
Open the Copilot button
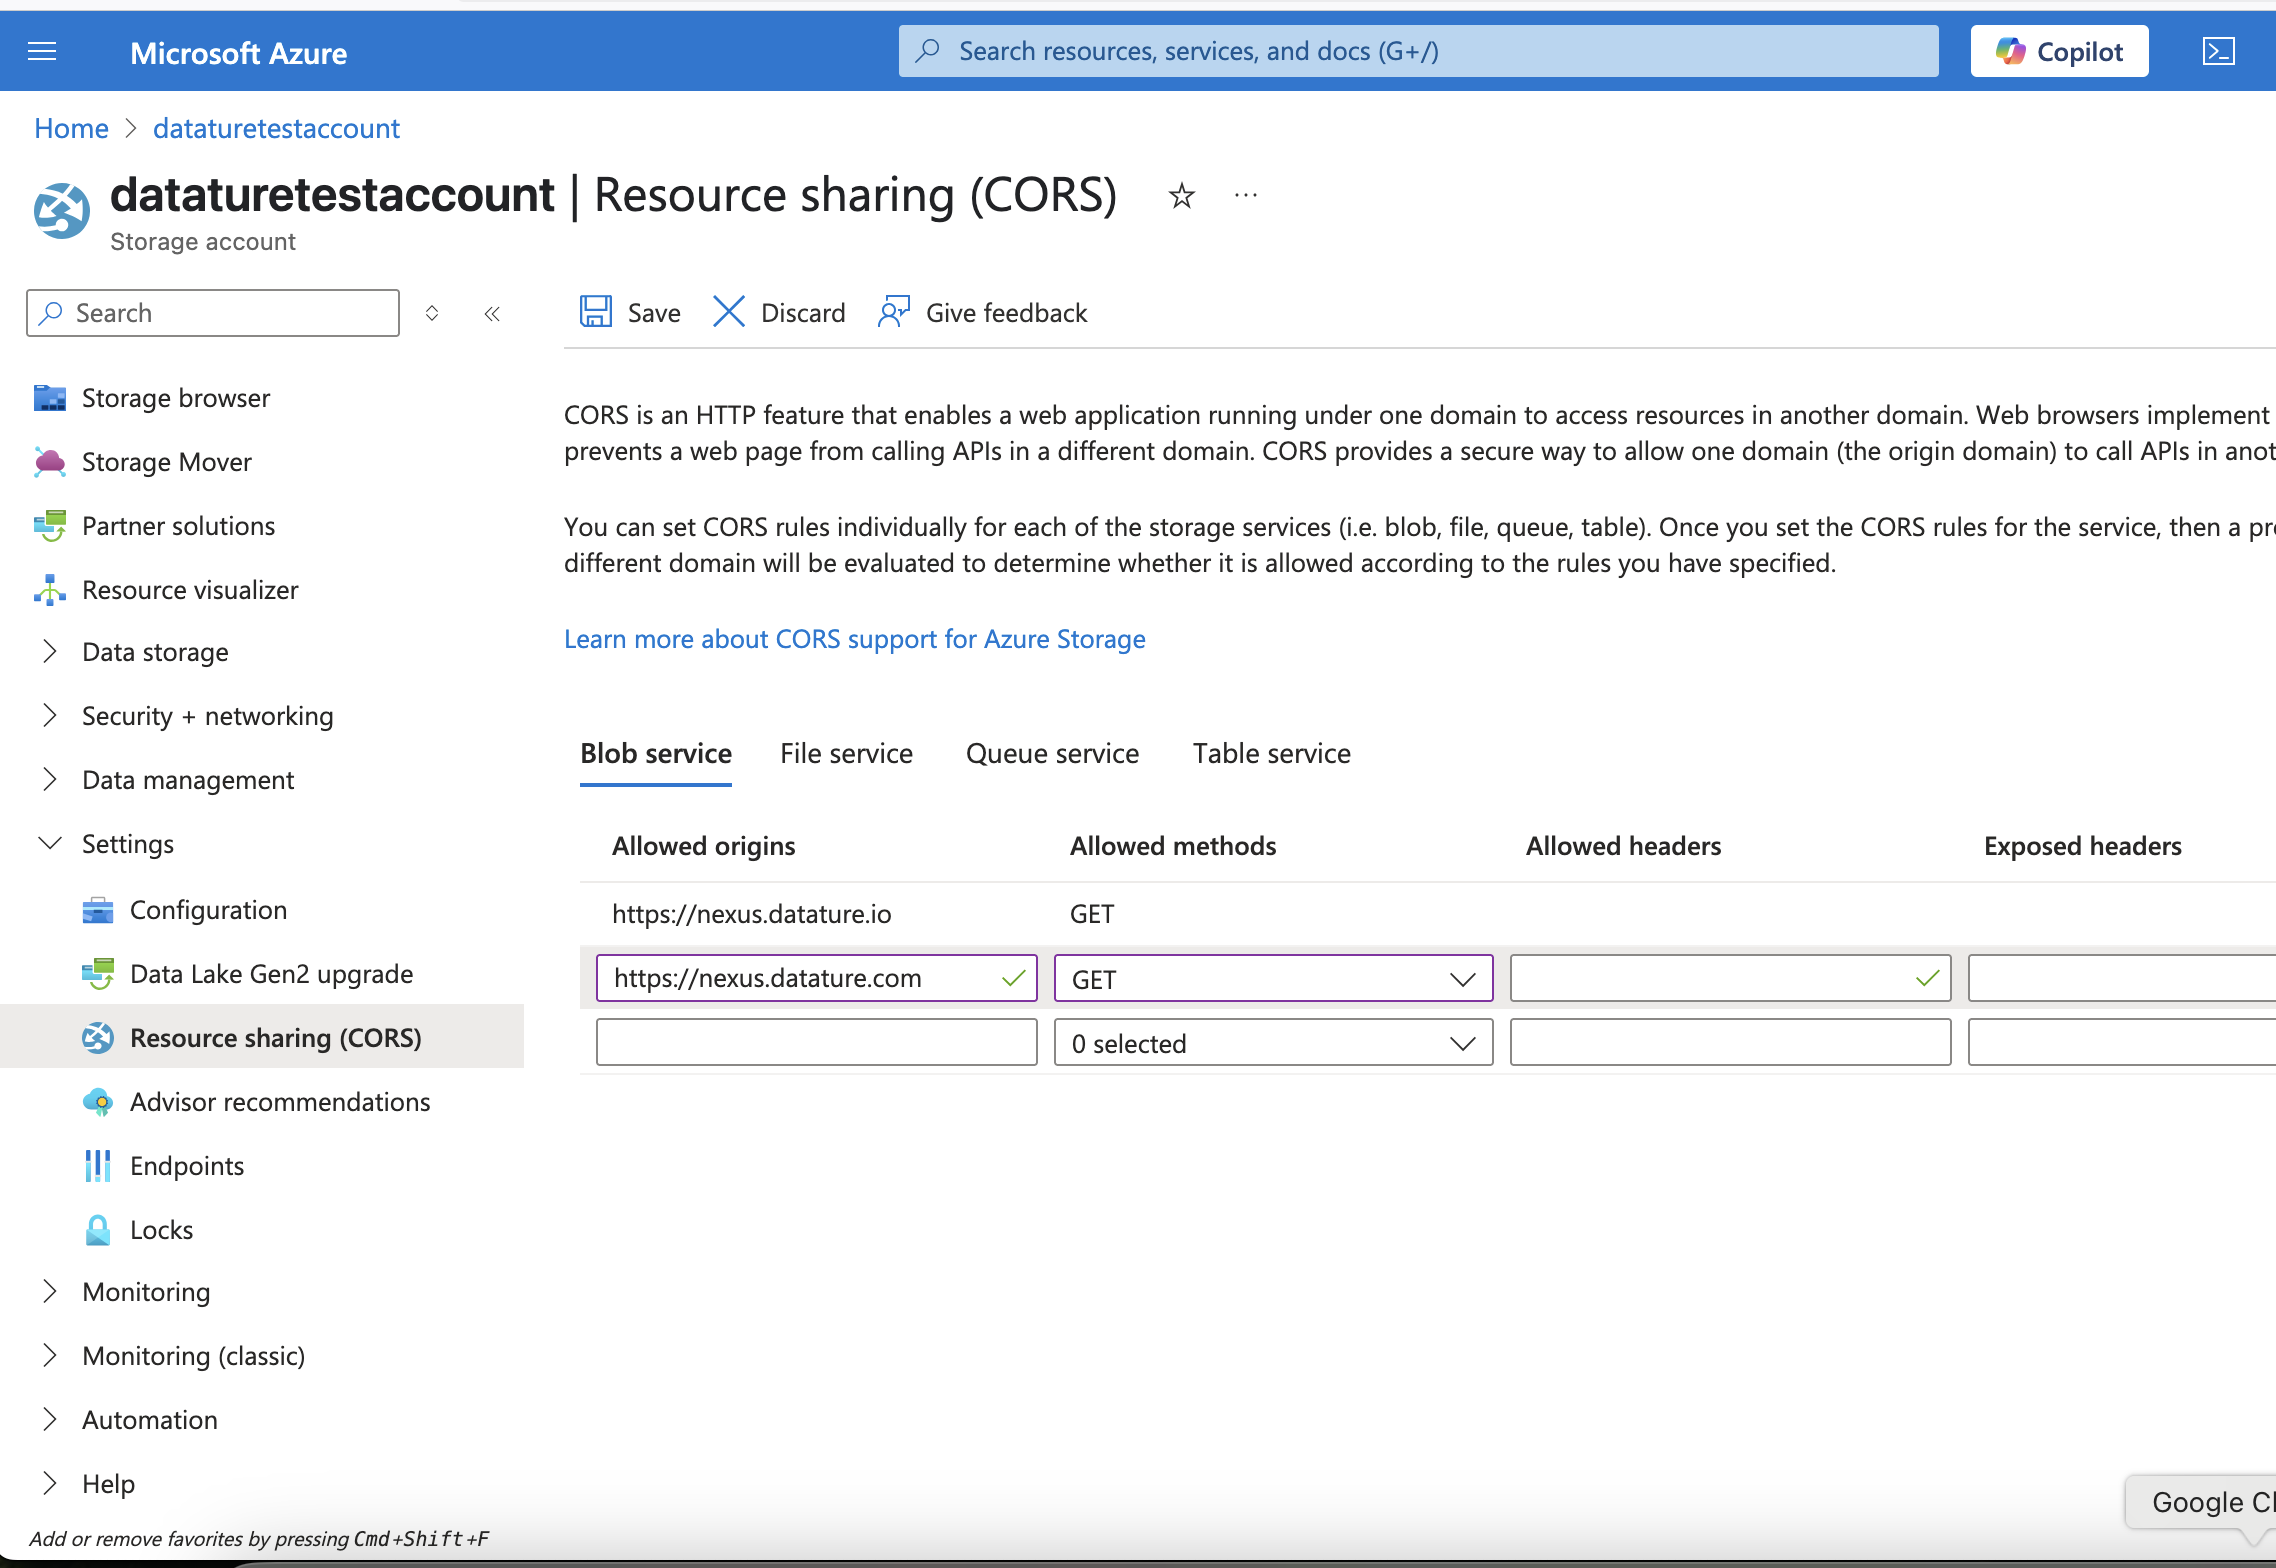tap(2059, 52)
